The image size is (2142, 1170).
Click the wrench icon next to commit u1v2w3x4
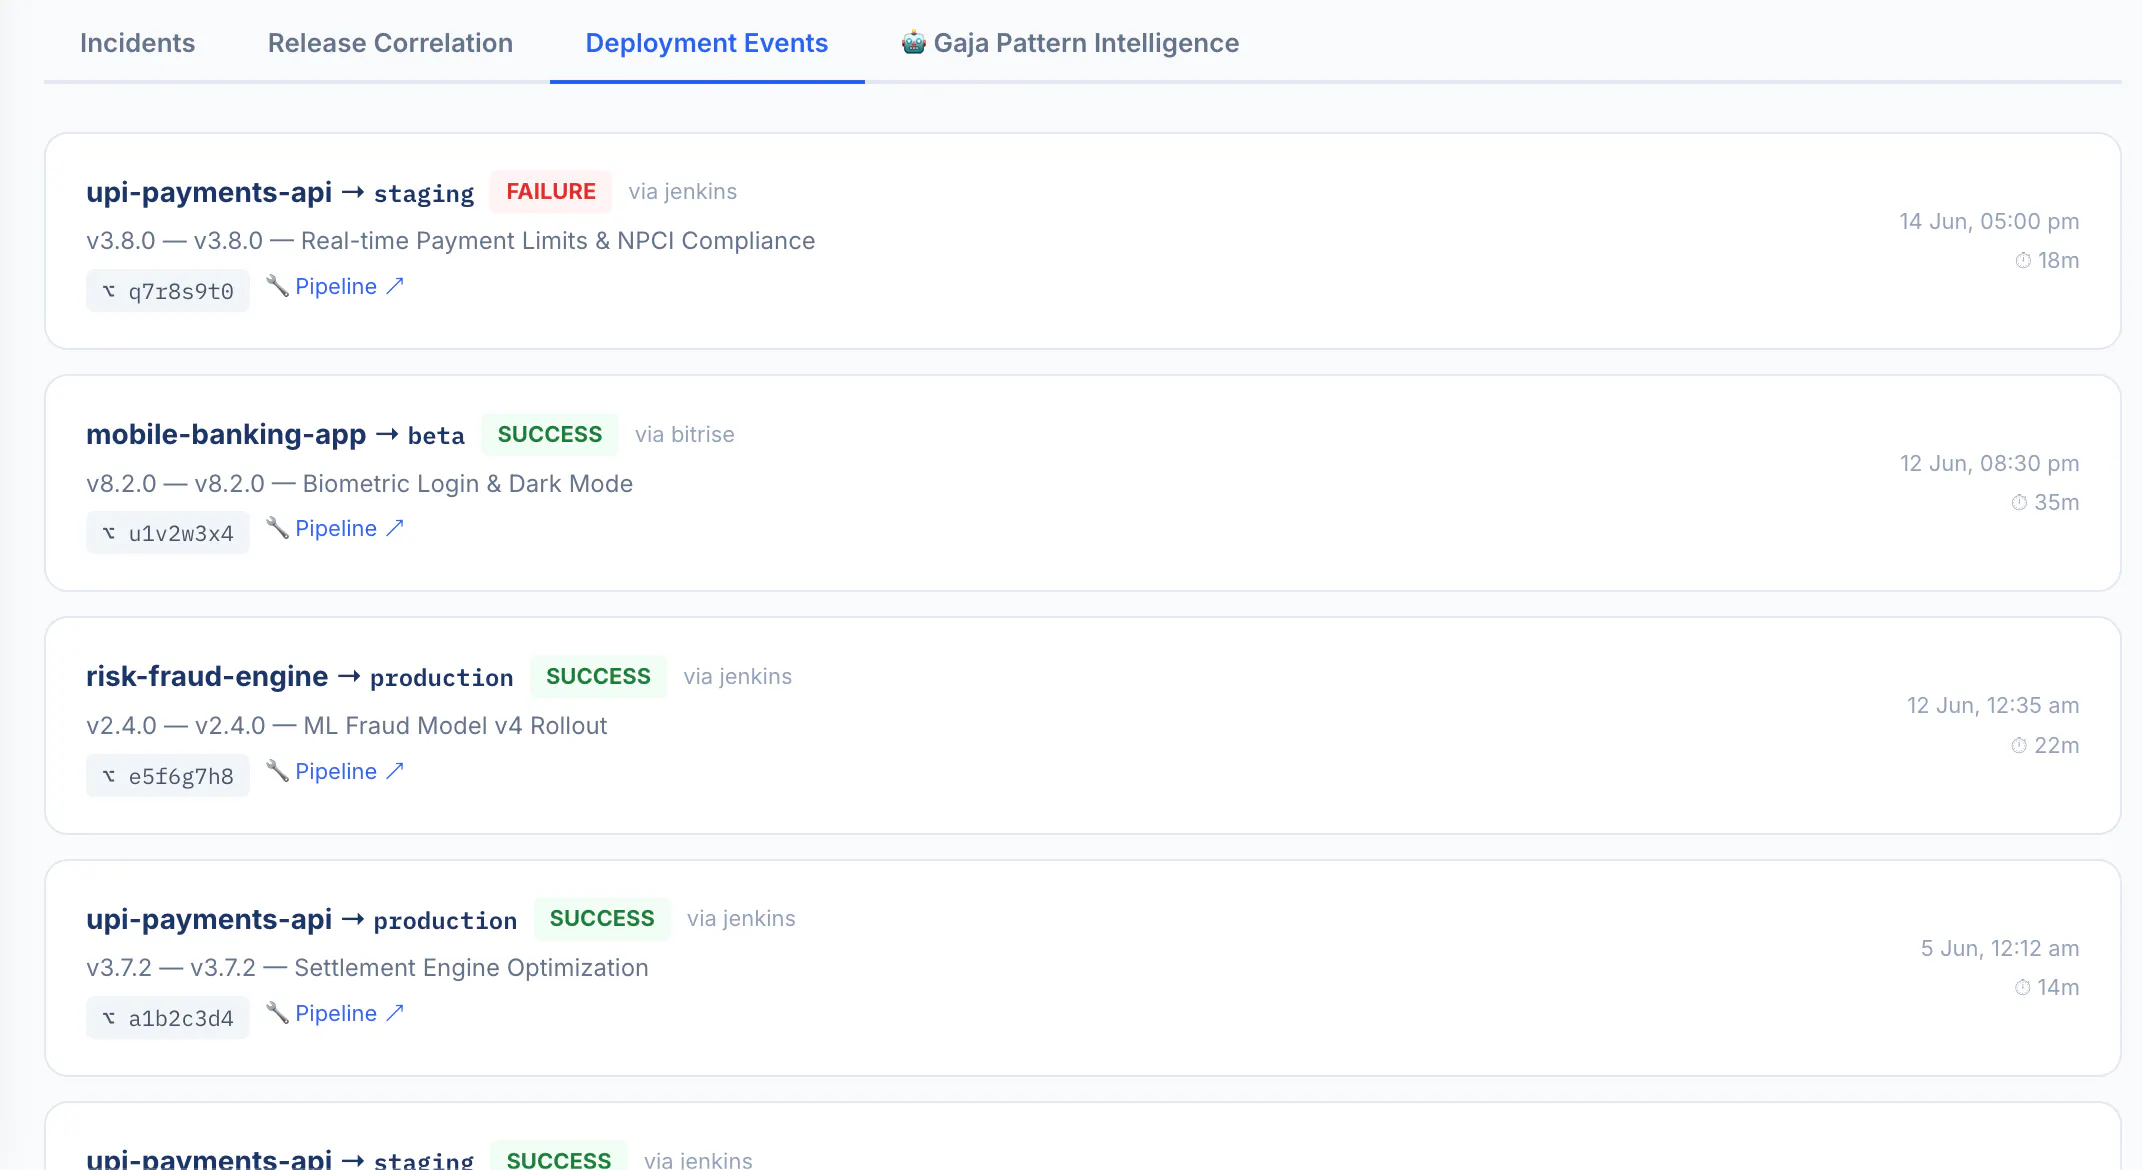click(x=277, y=528)
